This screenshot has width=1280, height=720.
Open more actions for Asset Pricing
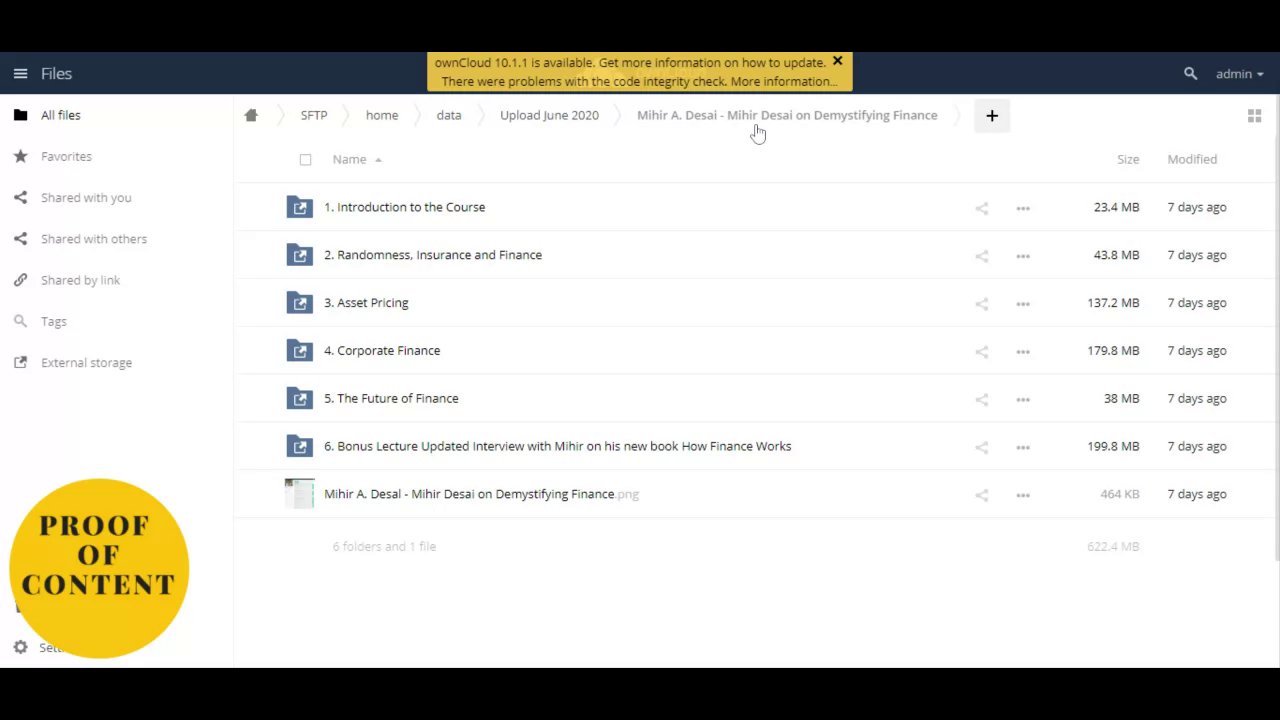tap(1023, 304)
